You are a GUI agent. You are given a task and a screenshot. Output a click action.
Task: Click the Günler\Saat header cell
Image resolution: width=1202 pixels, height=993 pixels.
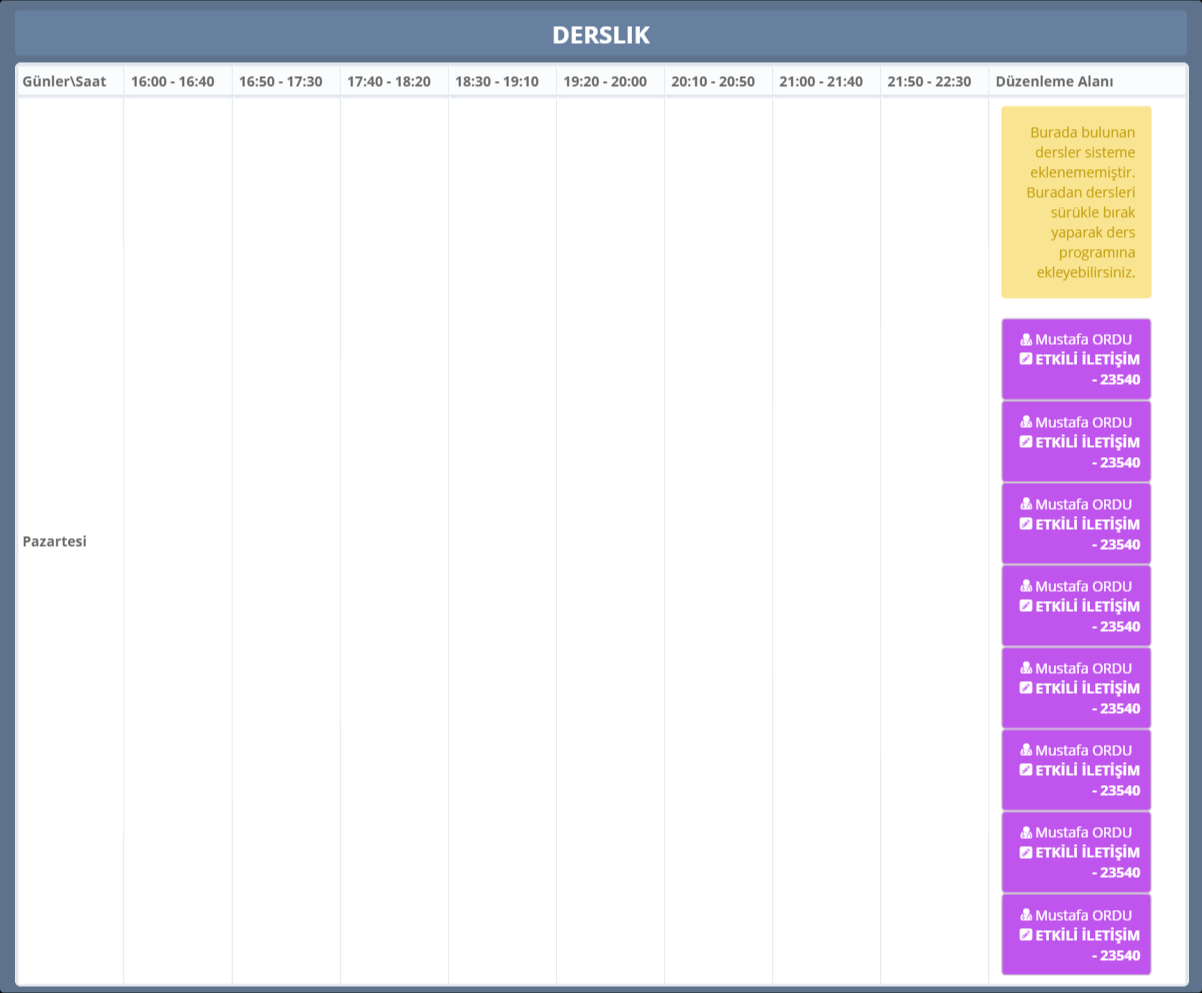point(64,81)
